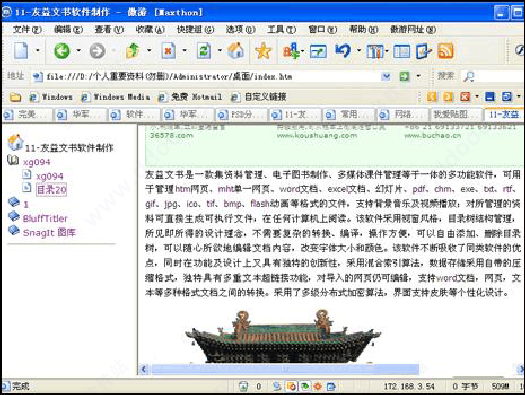Open dropdown next to green Go button
525x395 pixels.
tap(419, 76)
